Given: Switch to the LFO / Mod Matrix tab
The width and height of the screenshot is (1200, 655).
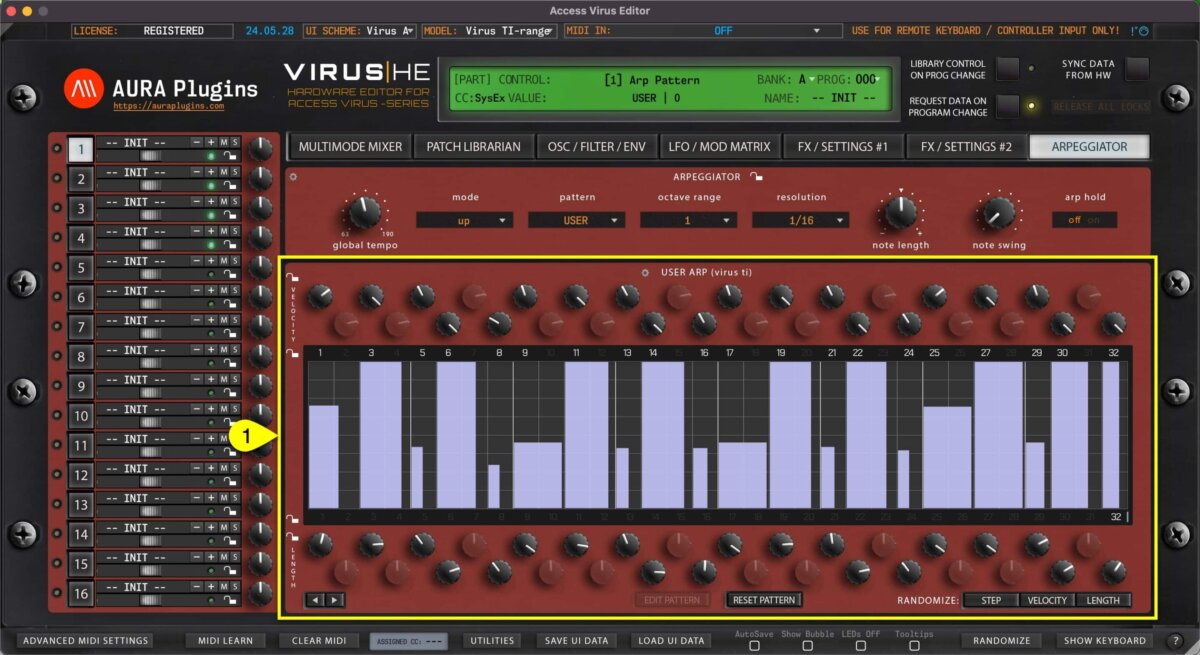Looking at the screenshot, I should [719, 147].
